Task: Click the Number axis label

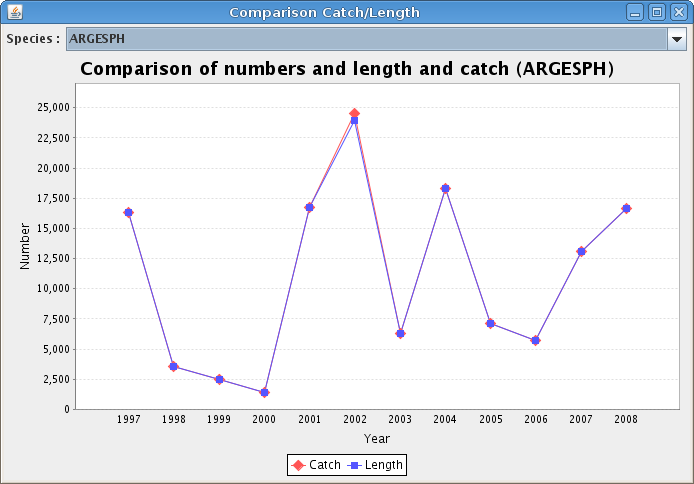Action: 25,246
